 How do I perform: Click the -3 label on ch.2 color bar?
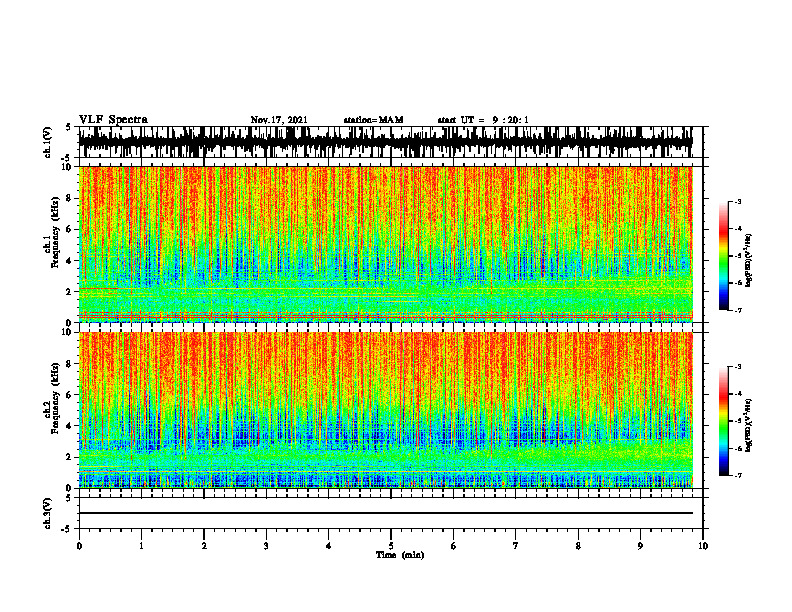[x=738, y=367]
